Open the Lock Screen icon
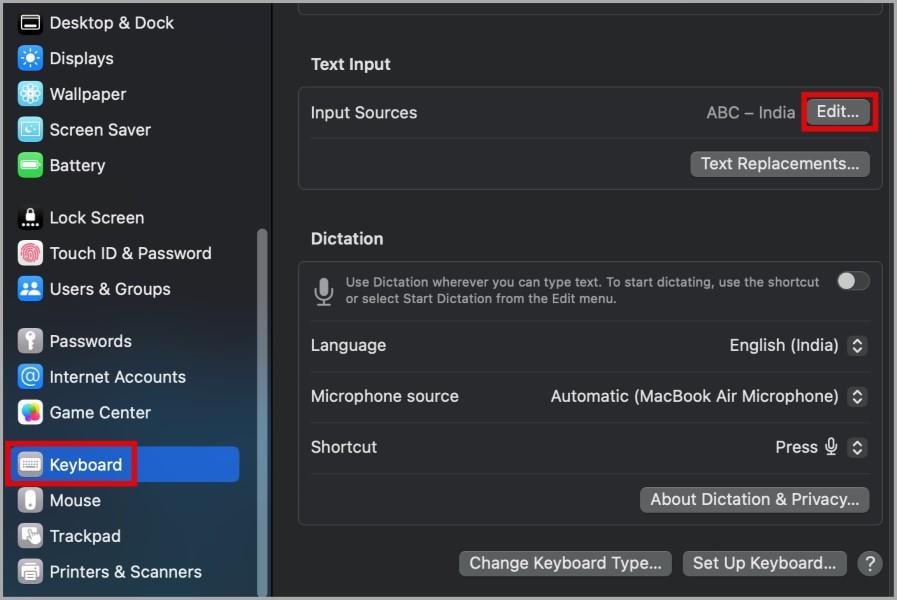This screenshot has height=600, width=897. click(30, 218)
